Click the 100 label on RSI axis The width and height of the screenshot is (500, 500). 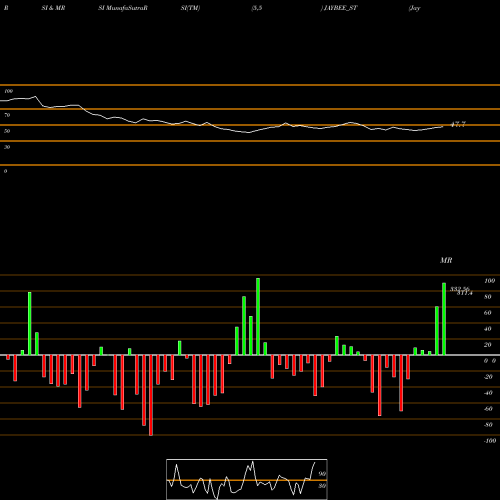(8, 91)
